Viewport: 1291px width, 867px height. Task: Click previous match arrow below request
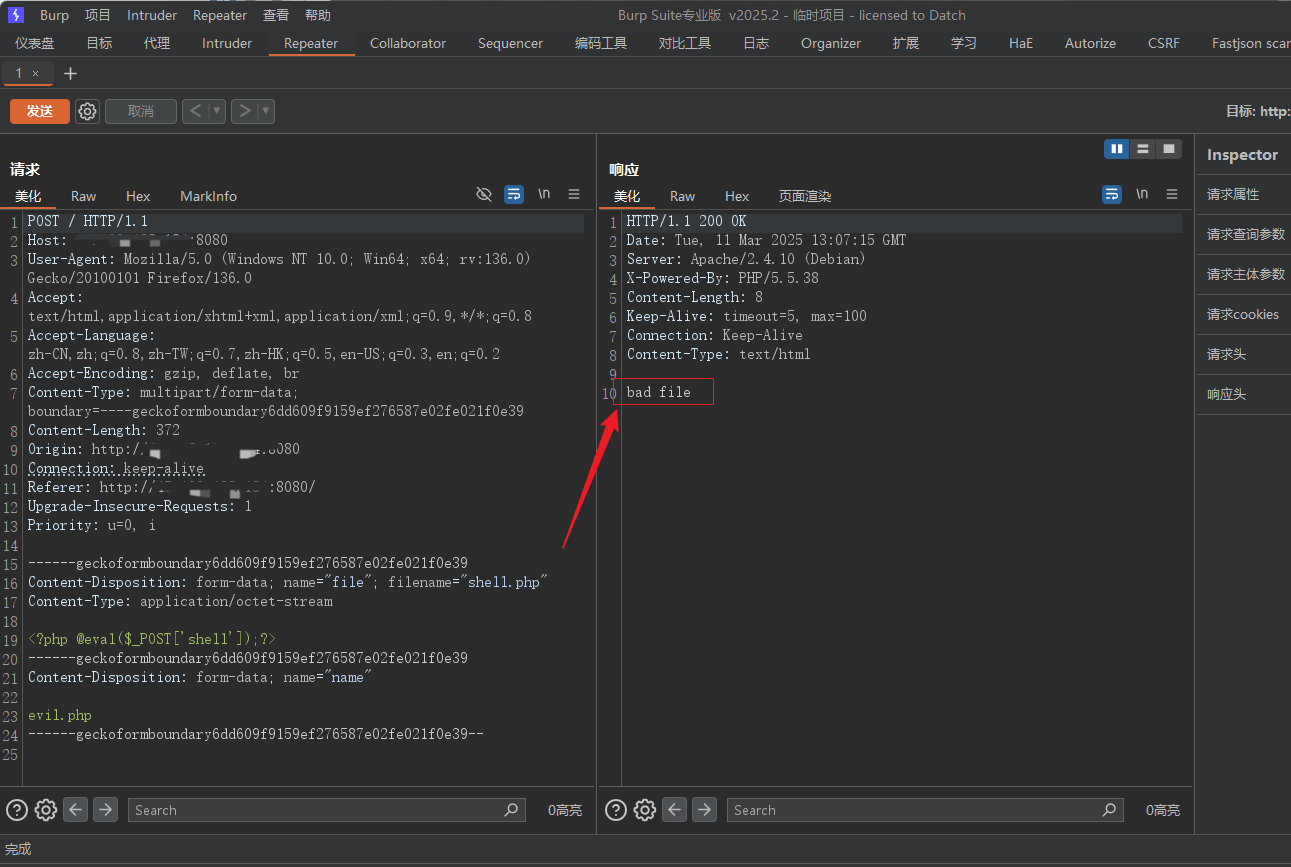76,809
